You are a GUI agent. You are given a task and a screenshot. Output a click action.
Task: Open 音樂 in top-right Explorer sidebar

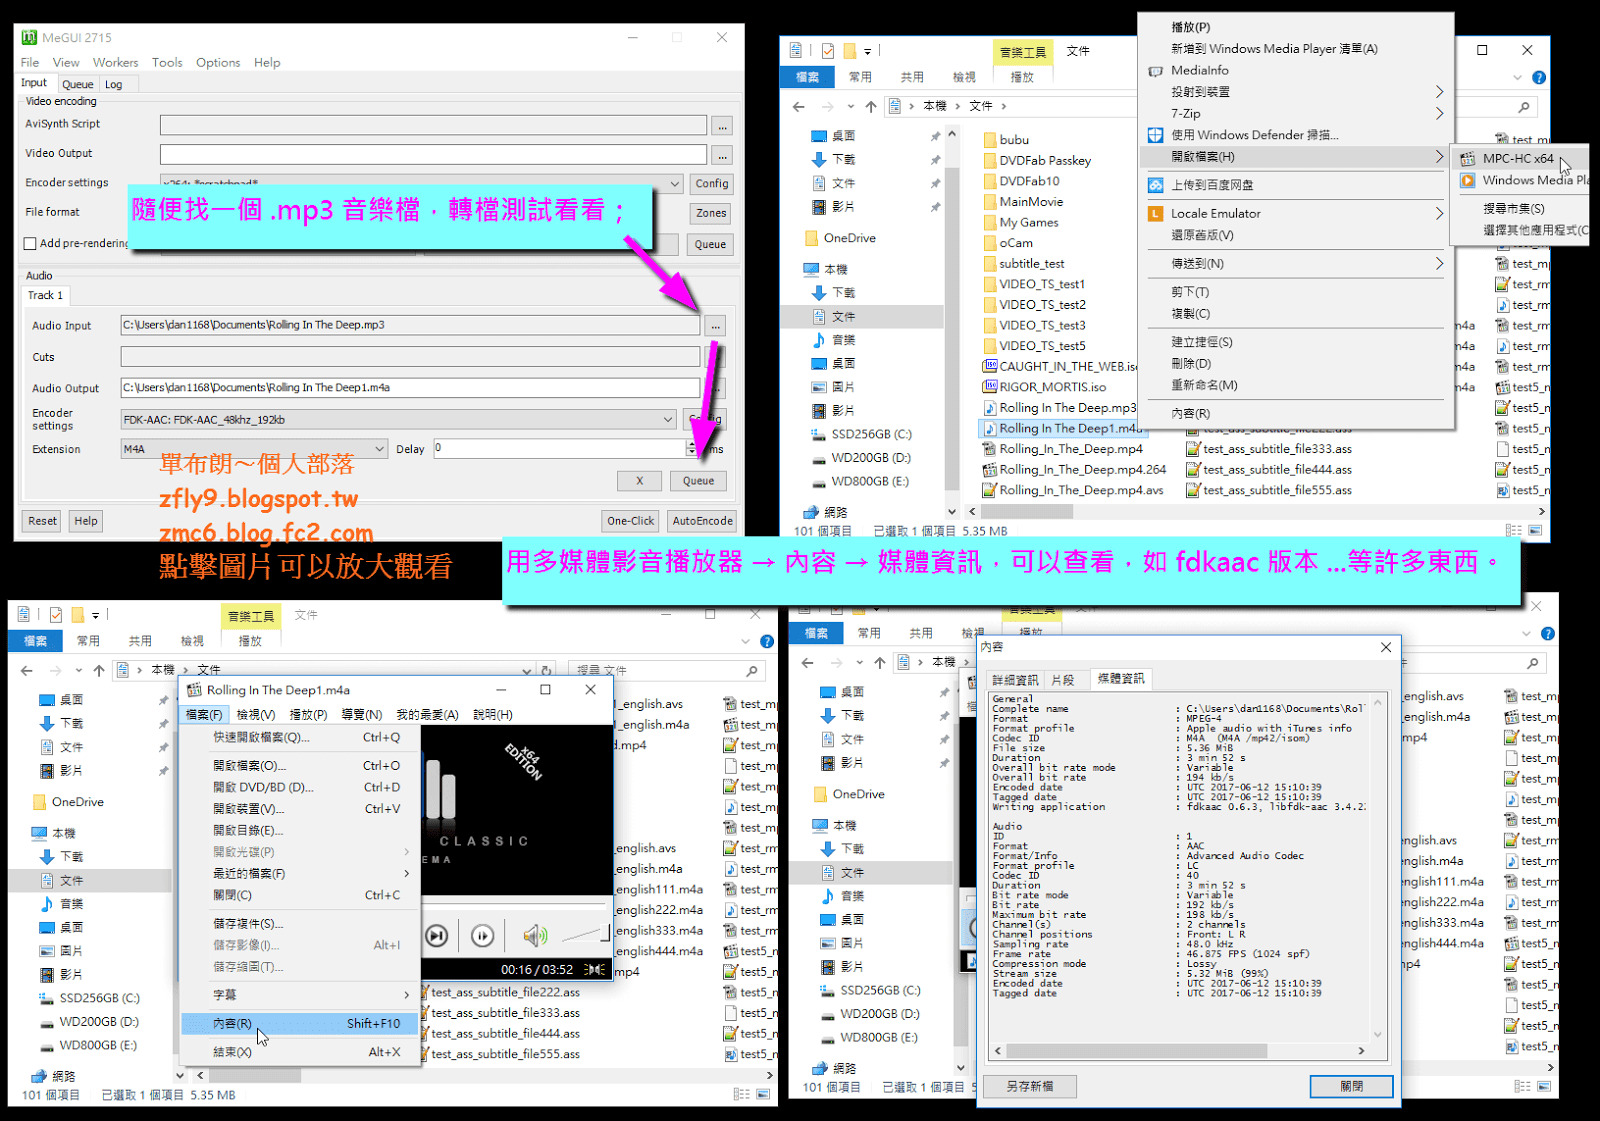tap(843, 340)
